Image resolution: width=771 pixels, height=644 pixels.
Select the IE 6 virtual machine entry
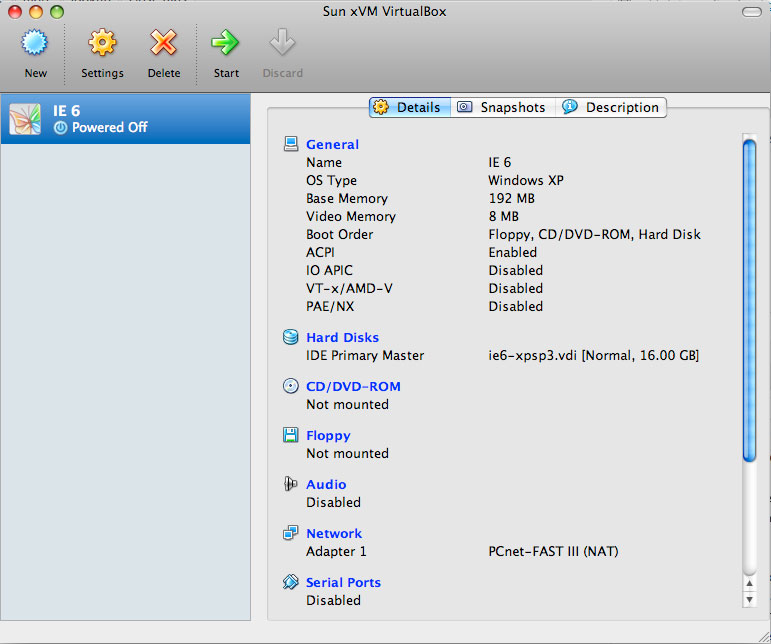click(x=125, y=119)
